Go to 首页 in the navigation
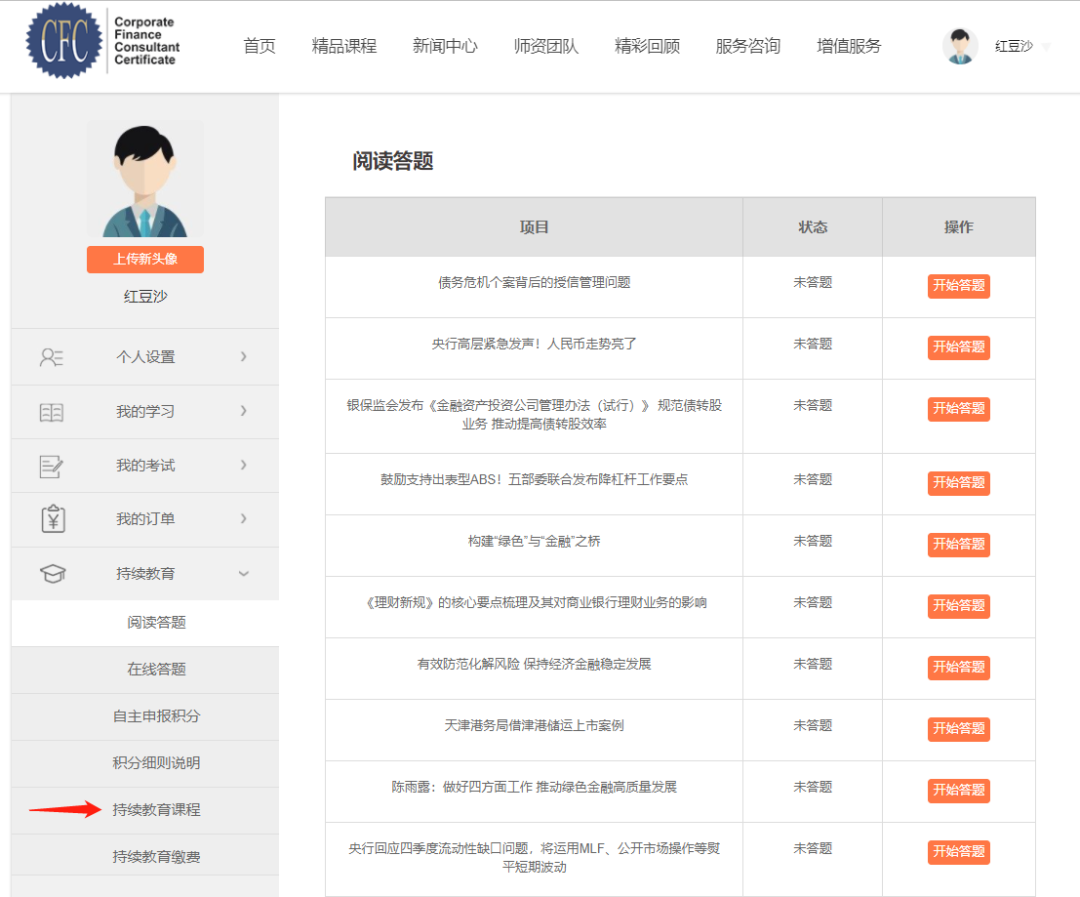The height and width of the screenshot is (897, 1080). (259, 46)
